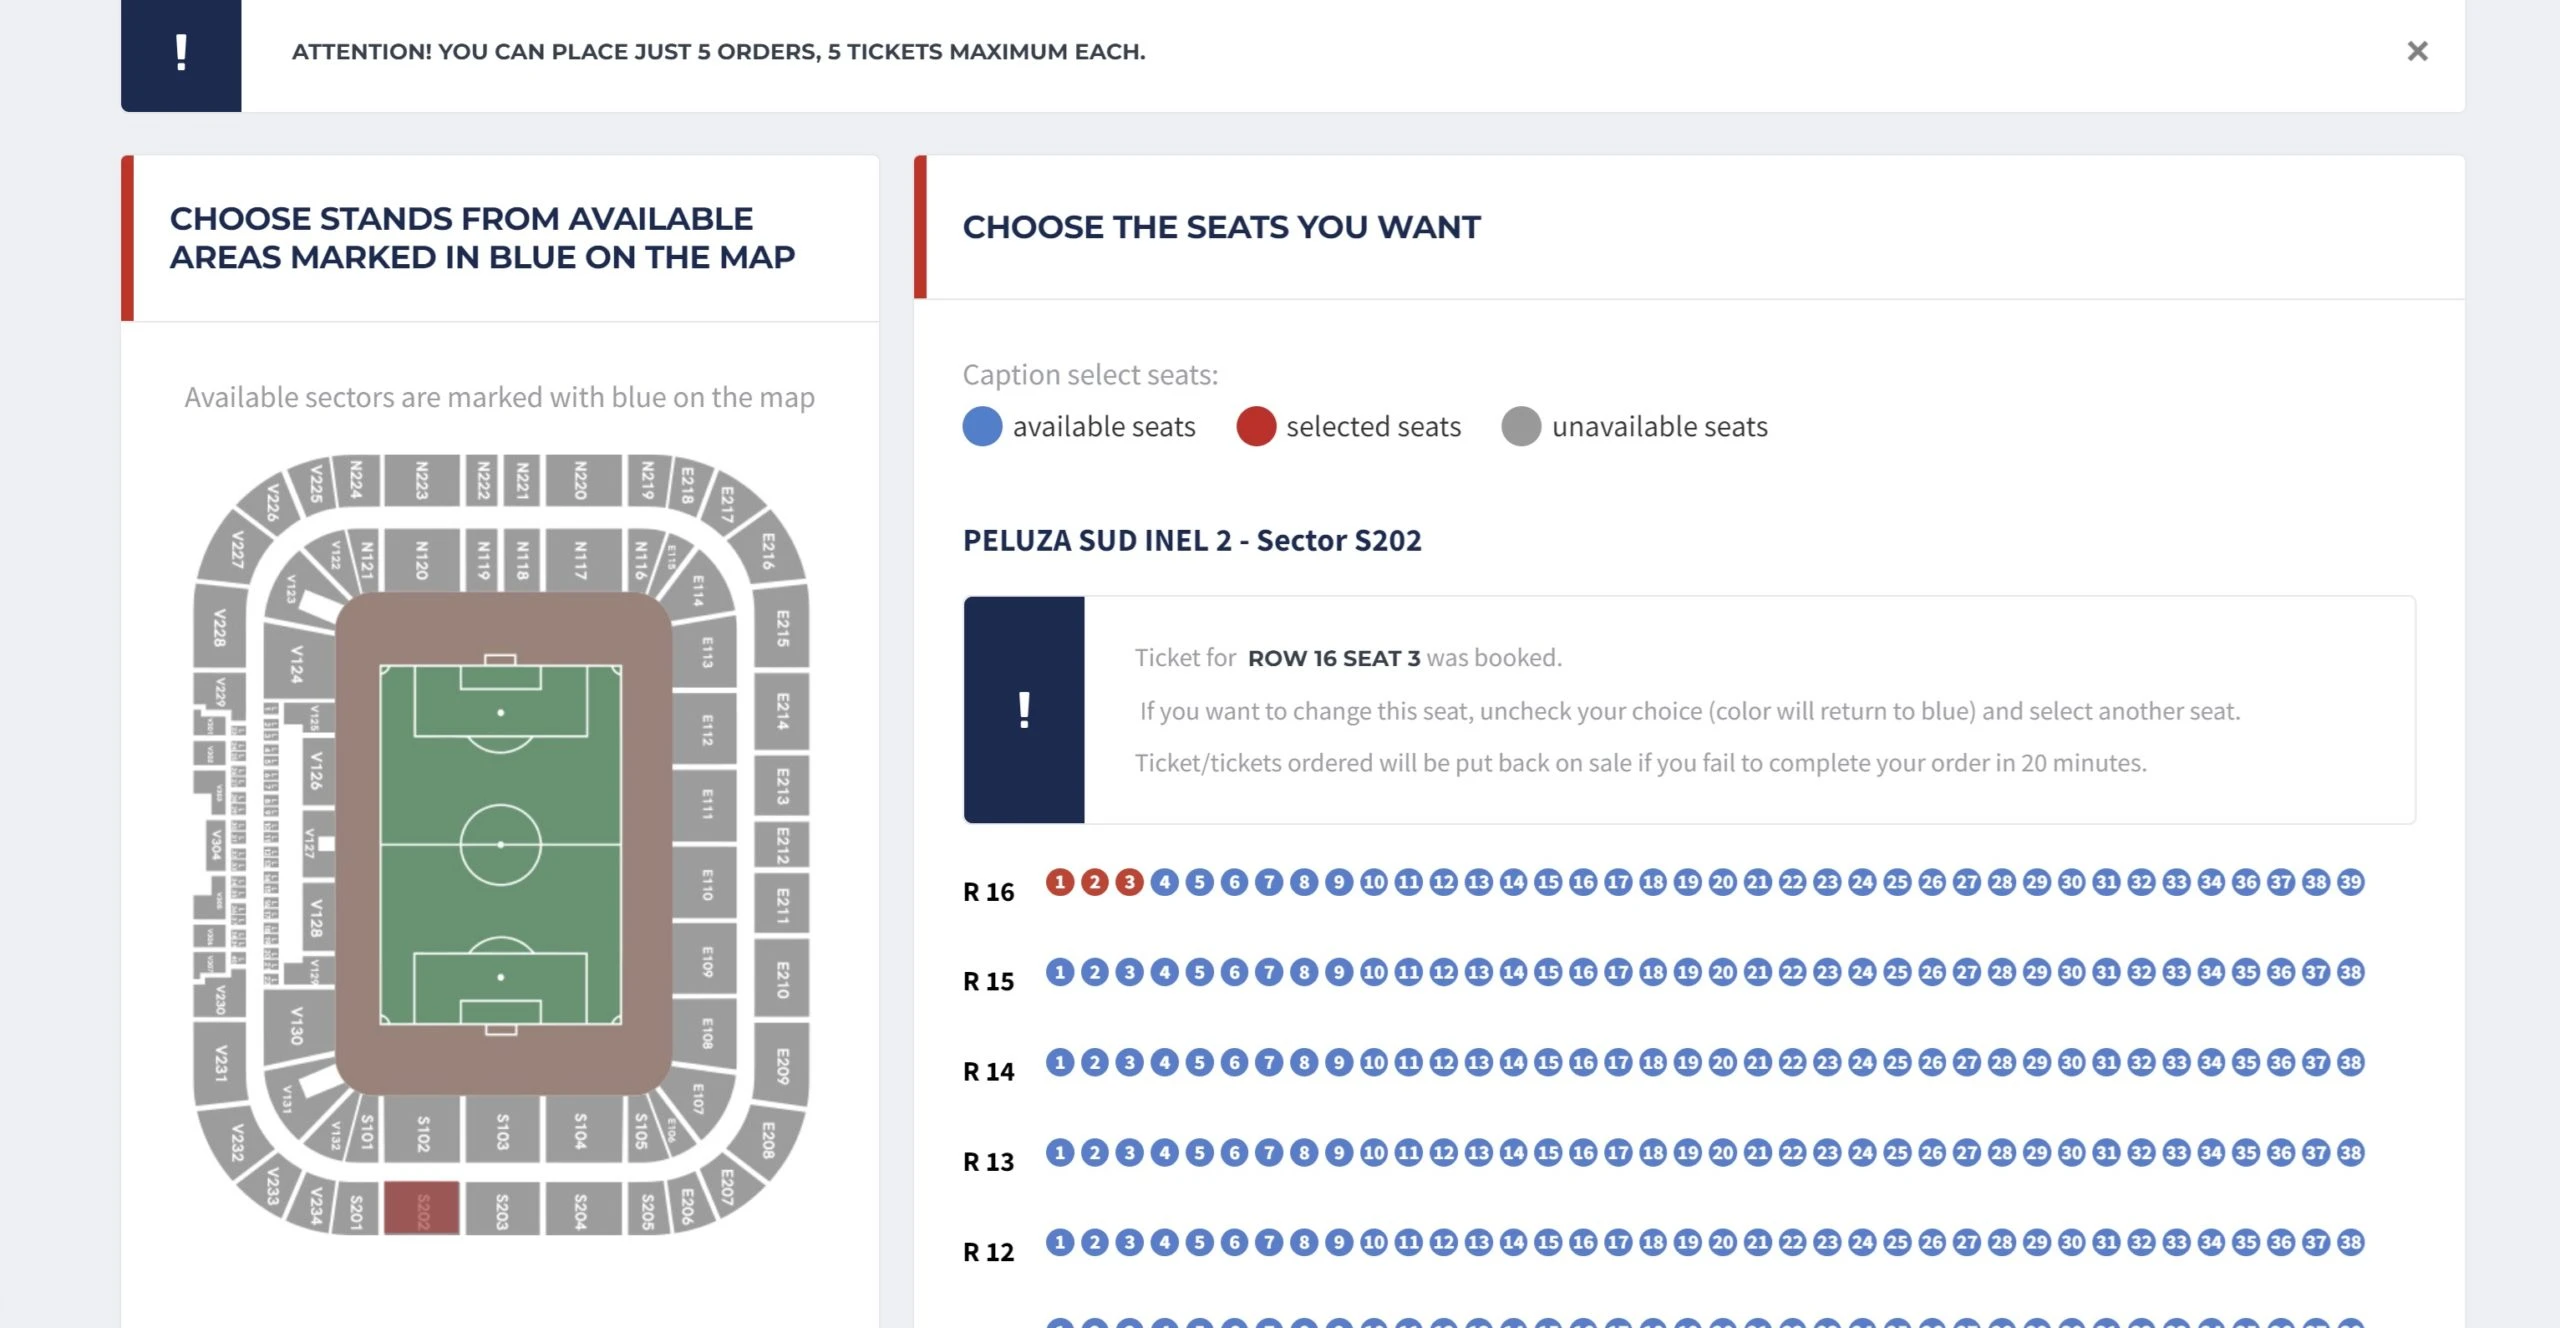Select seat 5 in row R 13
Screen dimensions: 2560x1328
click(1199, 1152)
